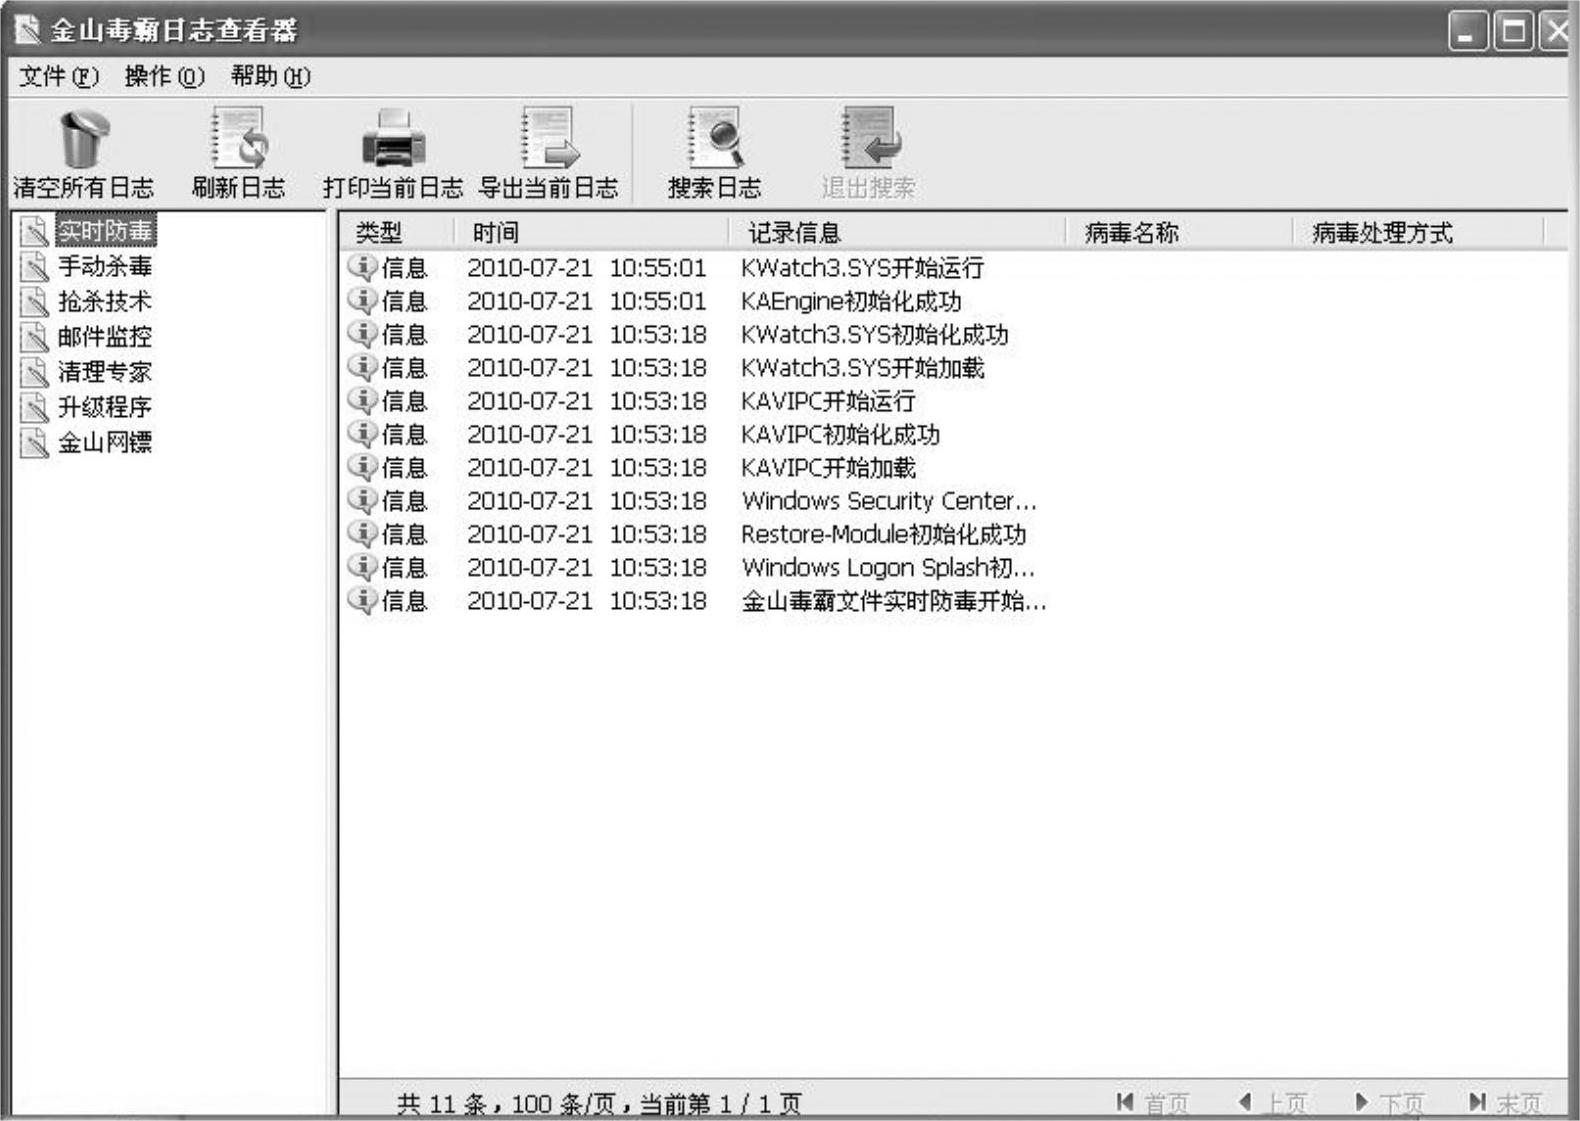Click the exit search icon
This screenshot has height=1121, width=1580.
click(869, 139)
